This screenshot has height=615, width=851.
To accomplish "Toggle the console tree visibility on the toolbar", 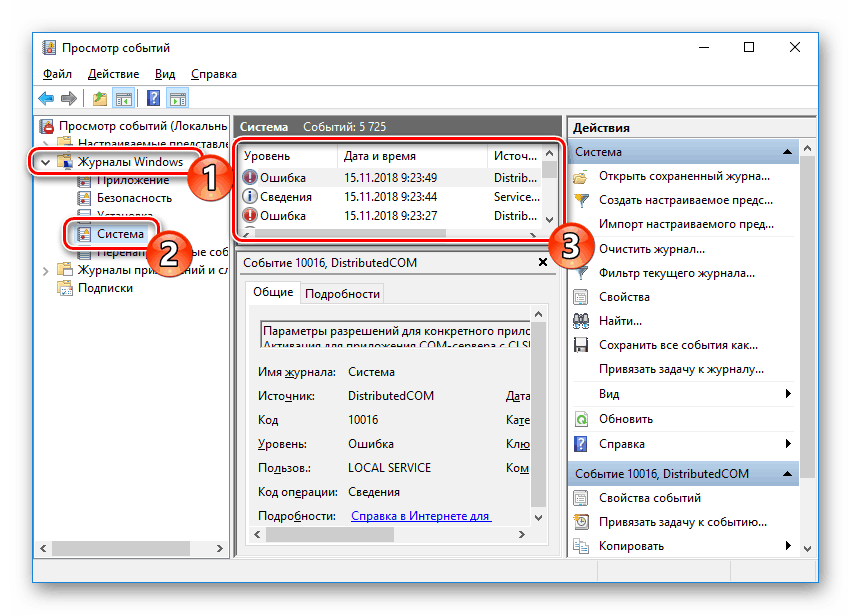I will tap(122, 97).
